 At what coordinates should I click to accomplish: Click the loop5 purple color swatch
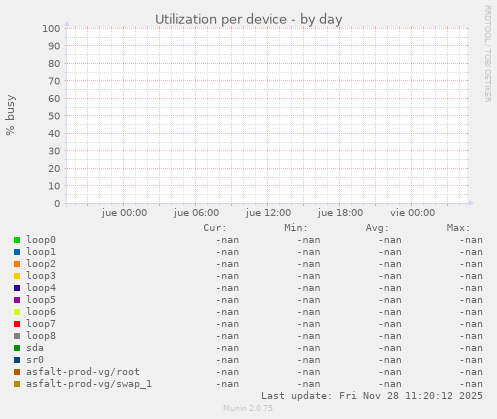17,300
